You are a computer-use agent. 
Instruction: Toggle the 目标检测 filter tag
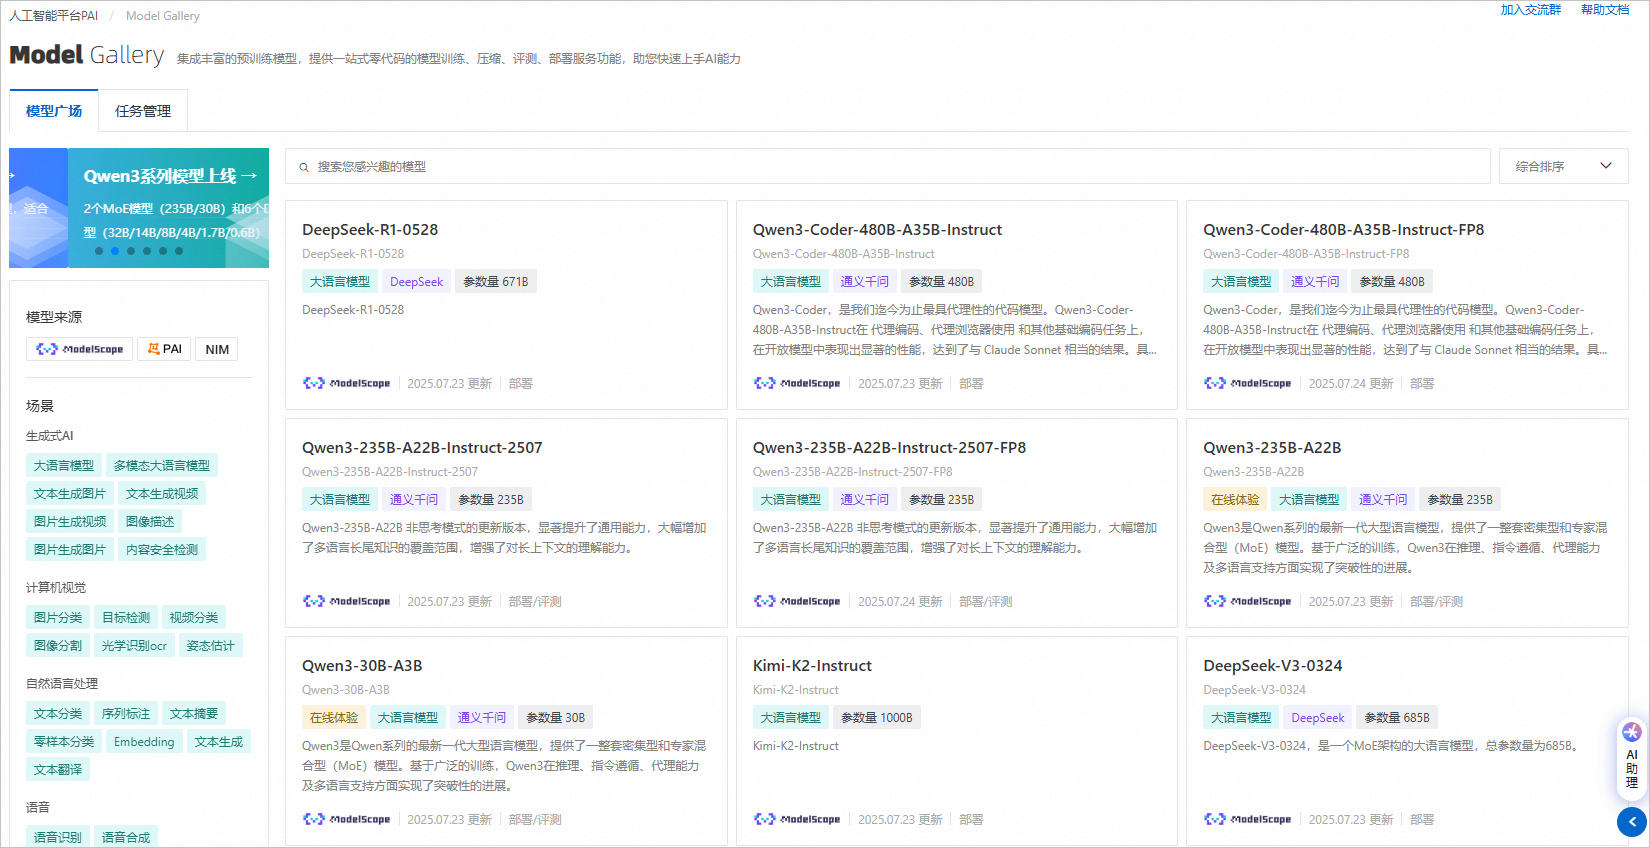[x=126, y=617]
